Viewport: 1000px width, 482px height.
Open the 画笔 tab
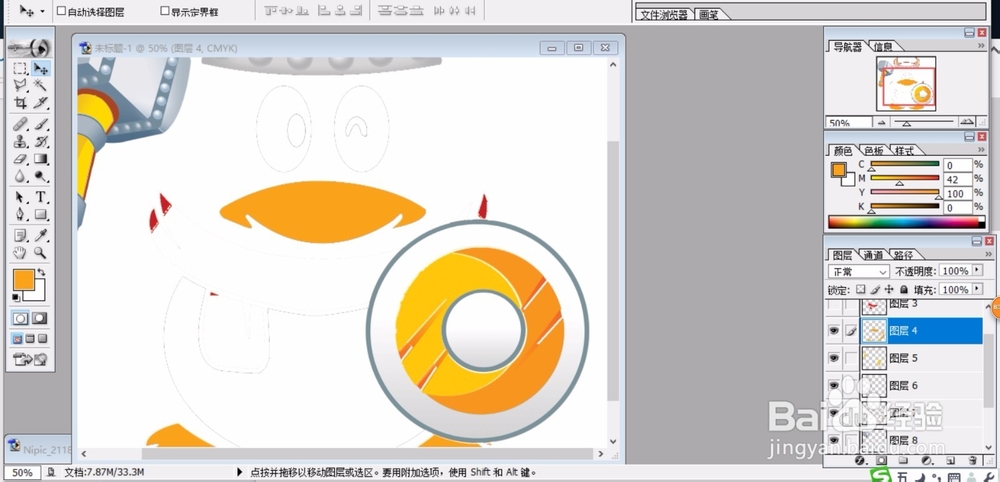click(709, 15)
